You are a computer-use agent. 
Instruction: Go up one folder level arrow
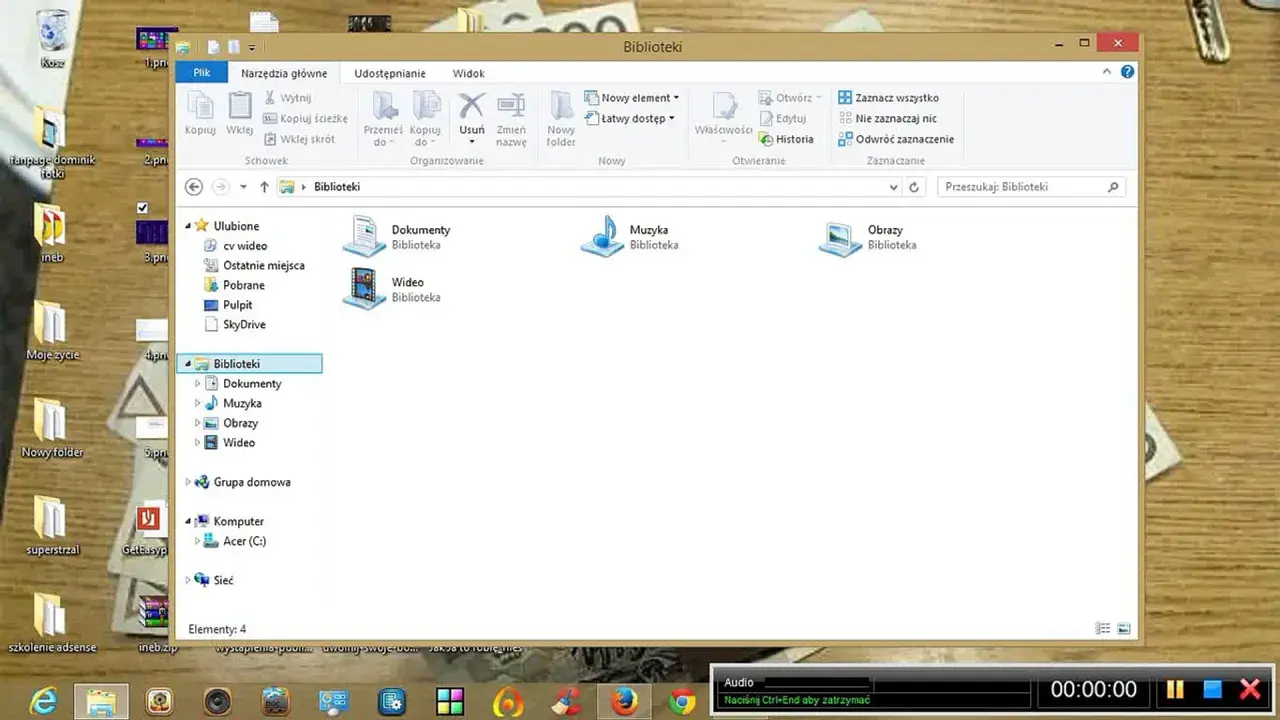(x=264, y=187)
